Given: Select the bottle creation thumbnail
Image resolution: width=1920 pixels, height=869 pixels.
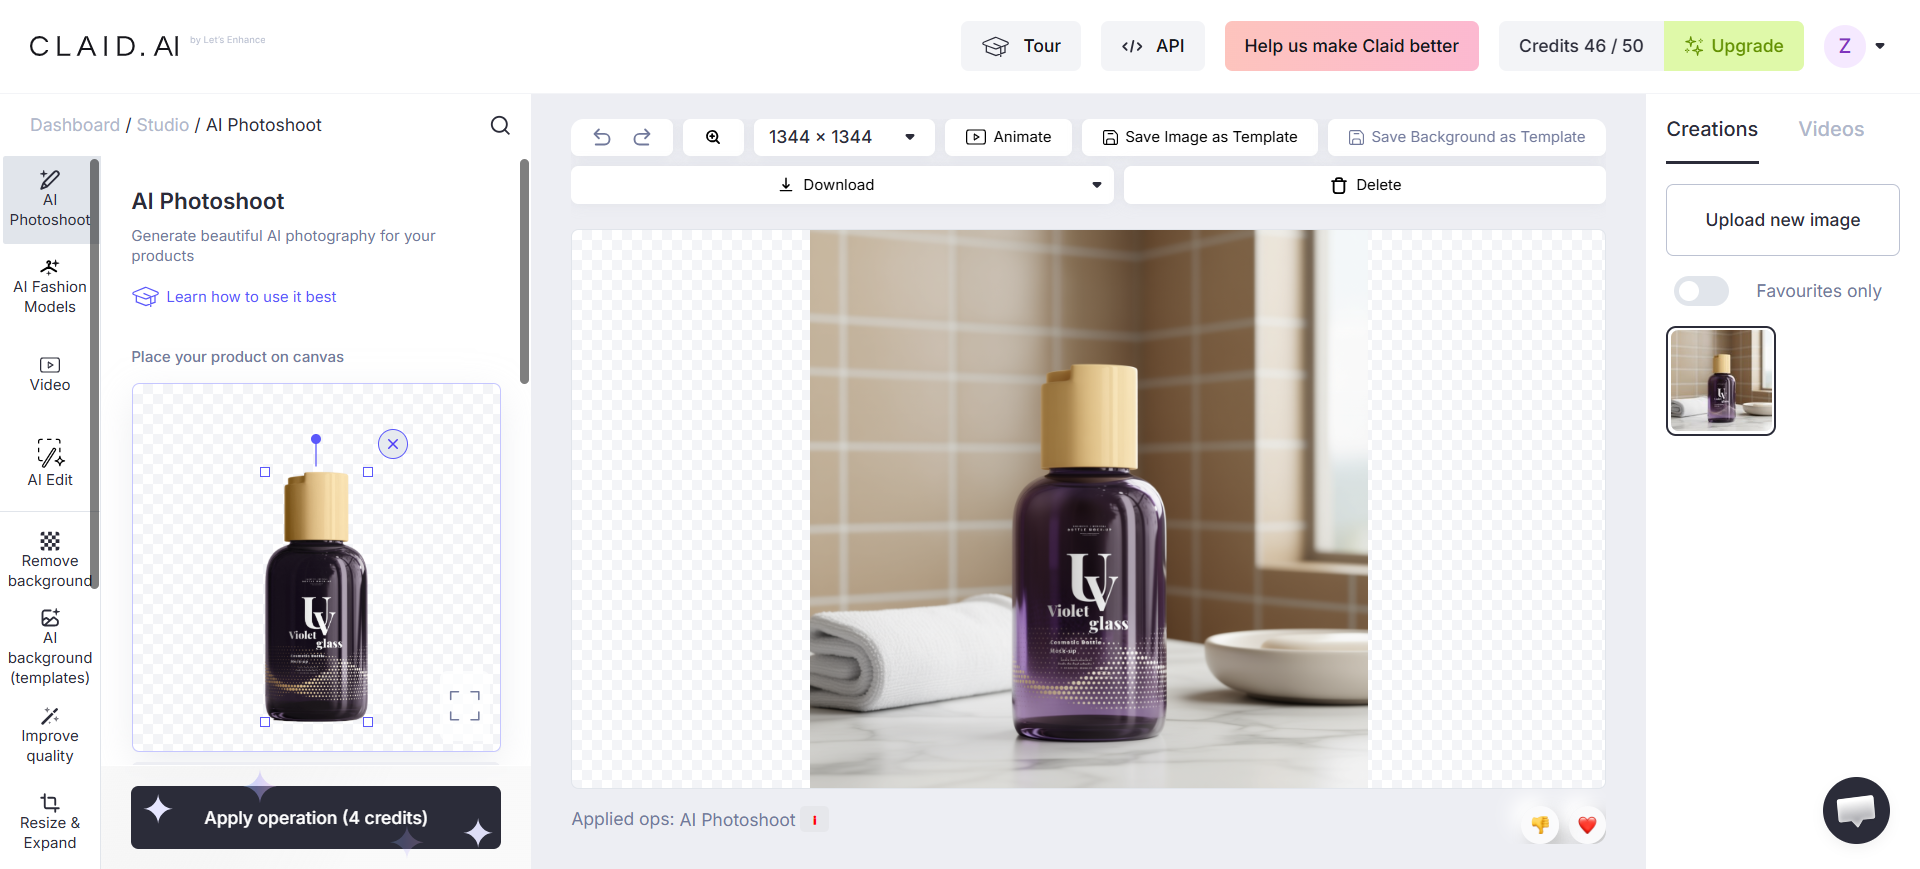Looking at the screenshot, I should pyautogui.click(x=1721, y=381).
